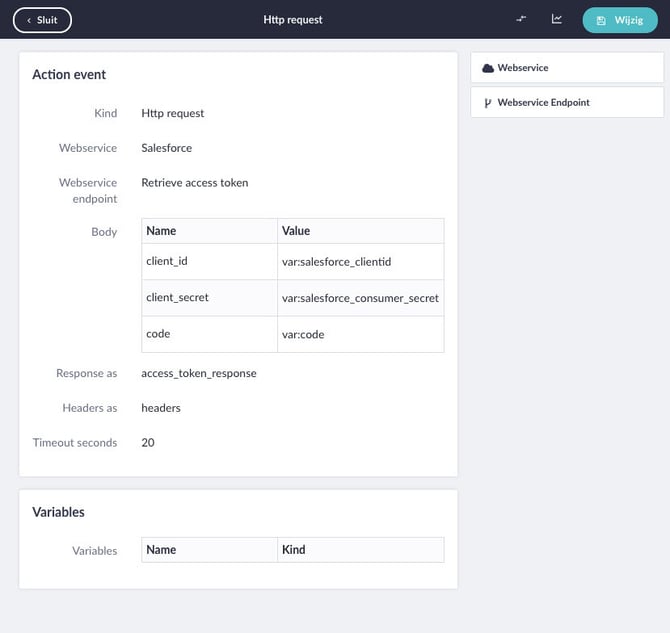This screenshot has height=633, width=670.
Task: Select the client_id body row
Action: coord(293,262)
